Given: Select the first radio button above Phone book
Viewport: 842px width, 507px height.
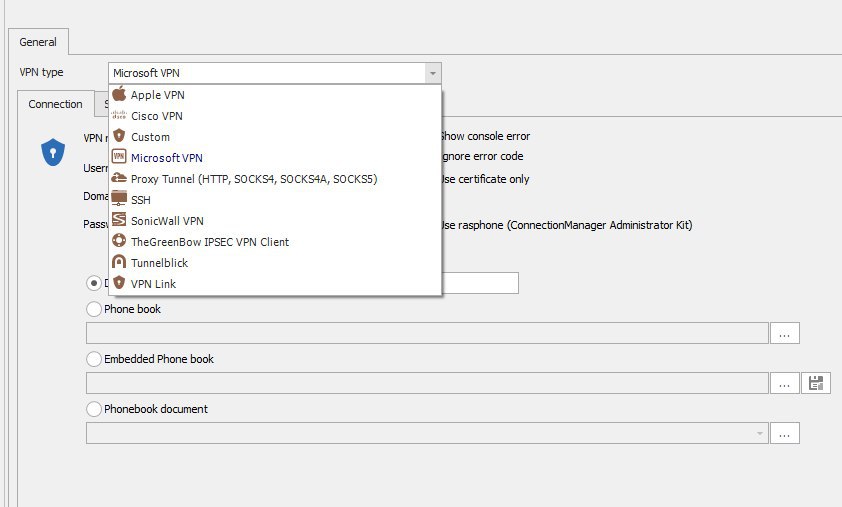Looking at the screenshot, I should (x=94, y=283).
